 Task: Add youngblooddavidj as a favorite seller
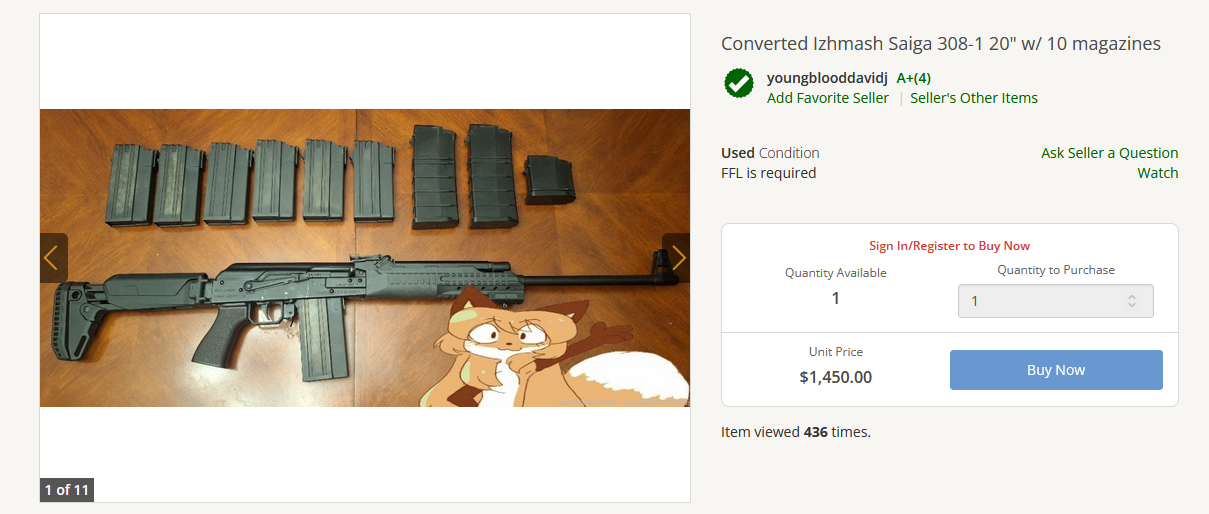(x=827, y=98)
